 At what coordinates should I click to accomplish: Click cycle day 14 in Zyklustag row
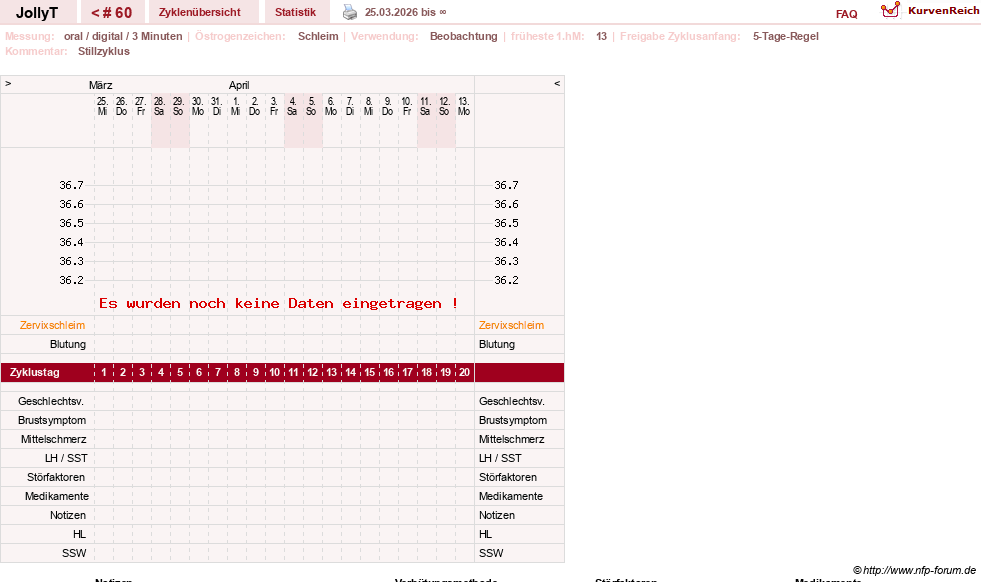[x=350, y=372]
